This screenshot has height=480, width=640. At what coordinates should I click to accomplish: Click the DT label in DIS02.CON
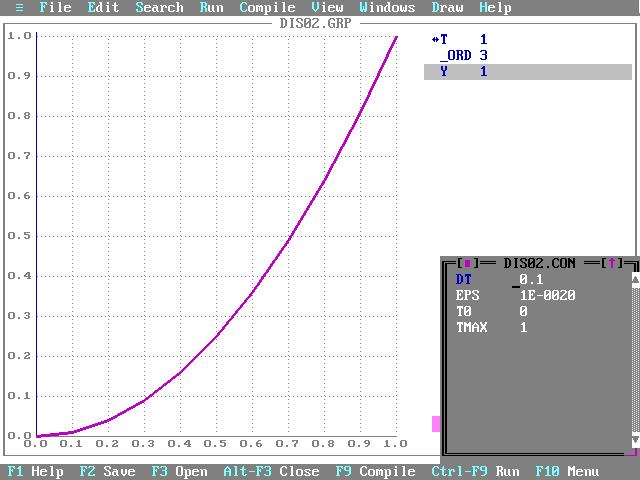click(x=464, y=280)
